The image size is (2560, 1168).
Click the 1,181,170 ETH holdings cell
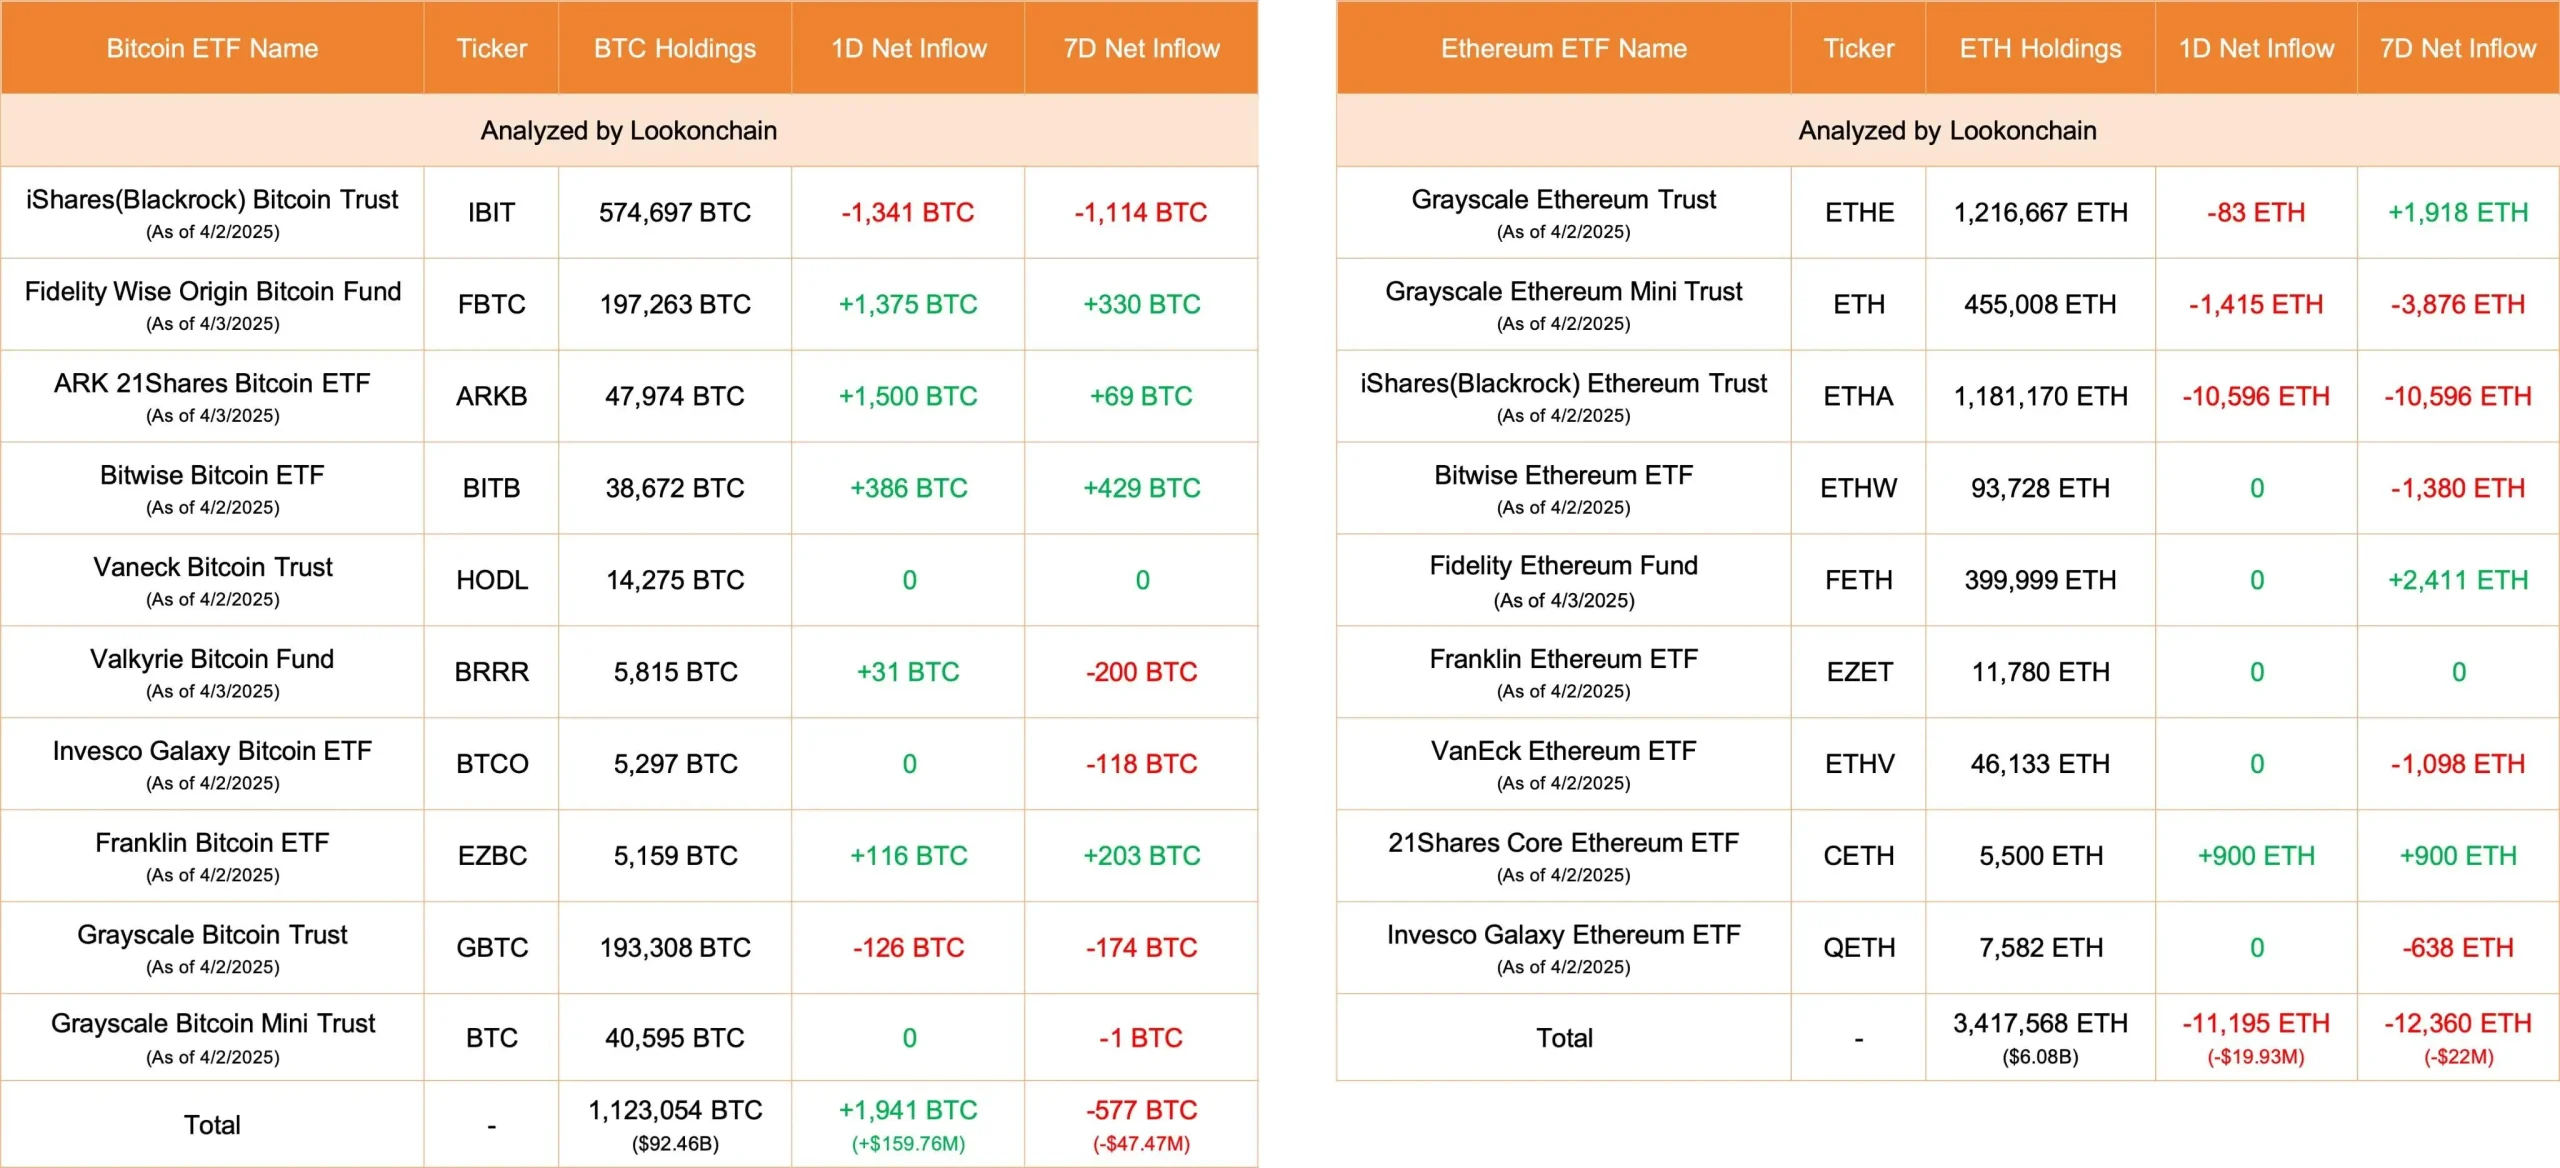2040,396
